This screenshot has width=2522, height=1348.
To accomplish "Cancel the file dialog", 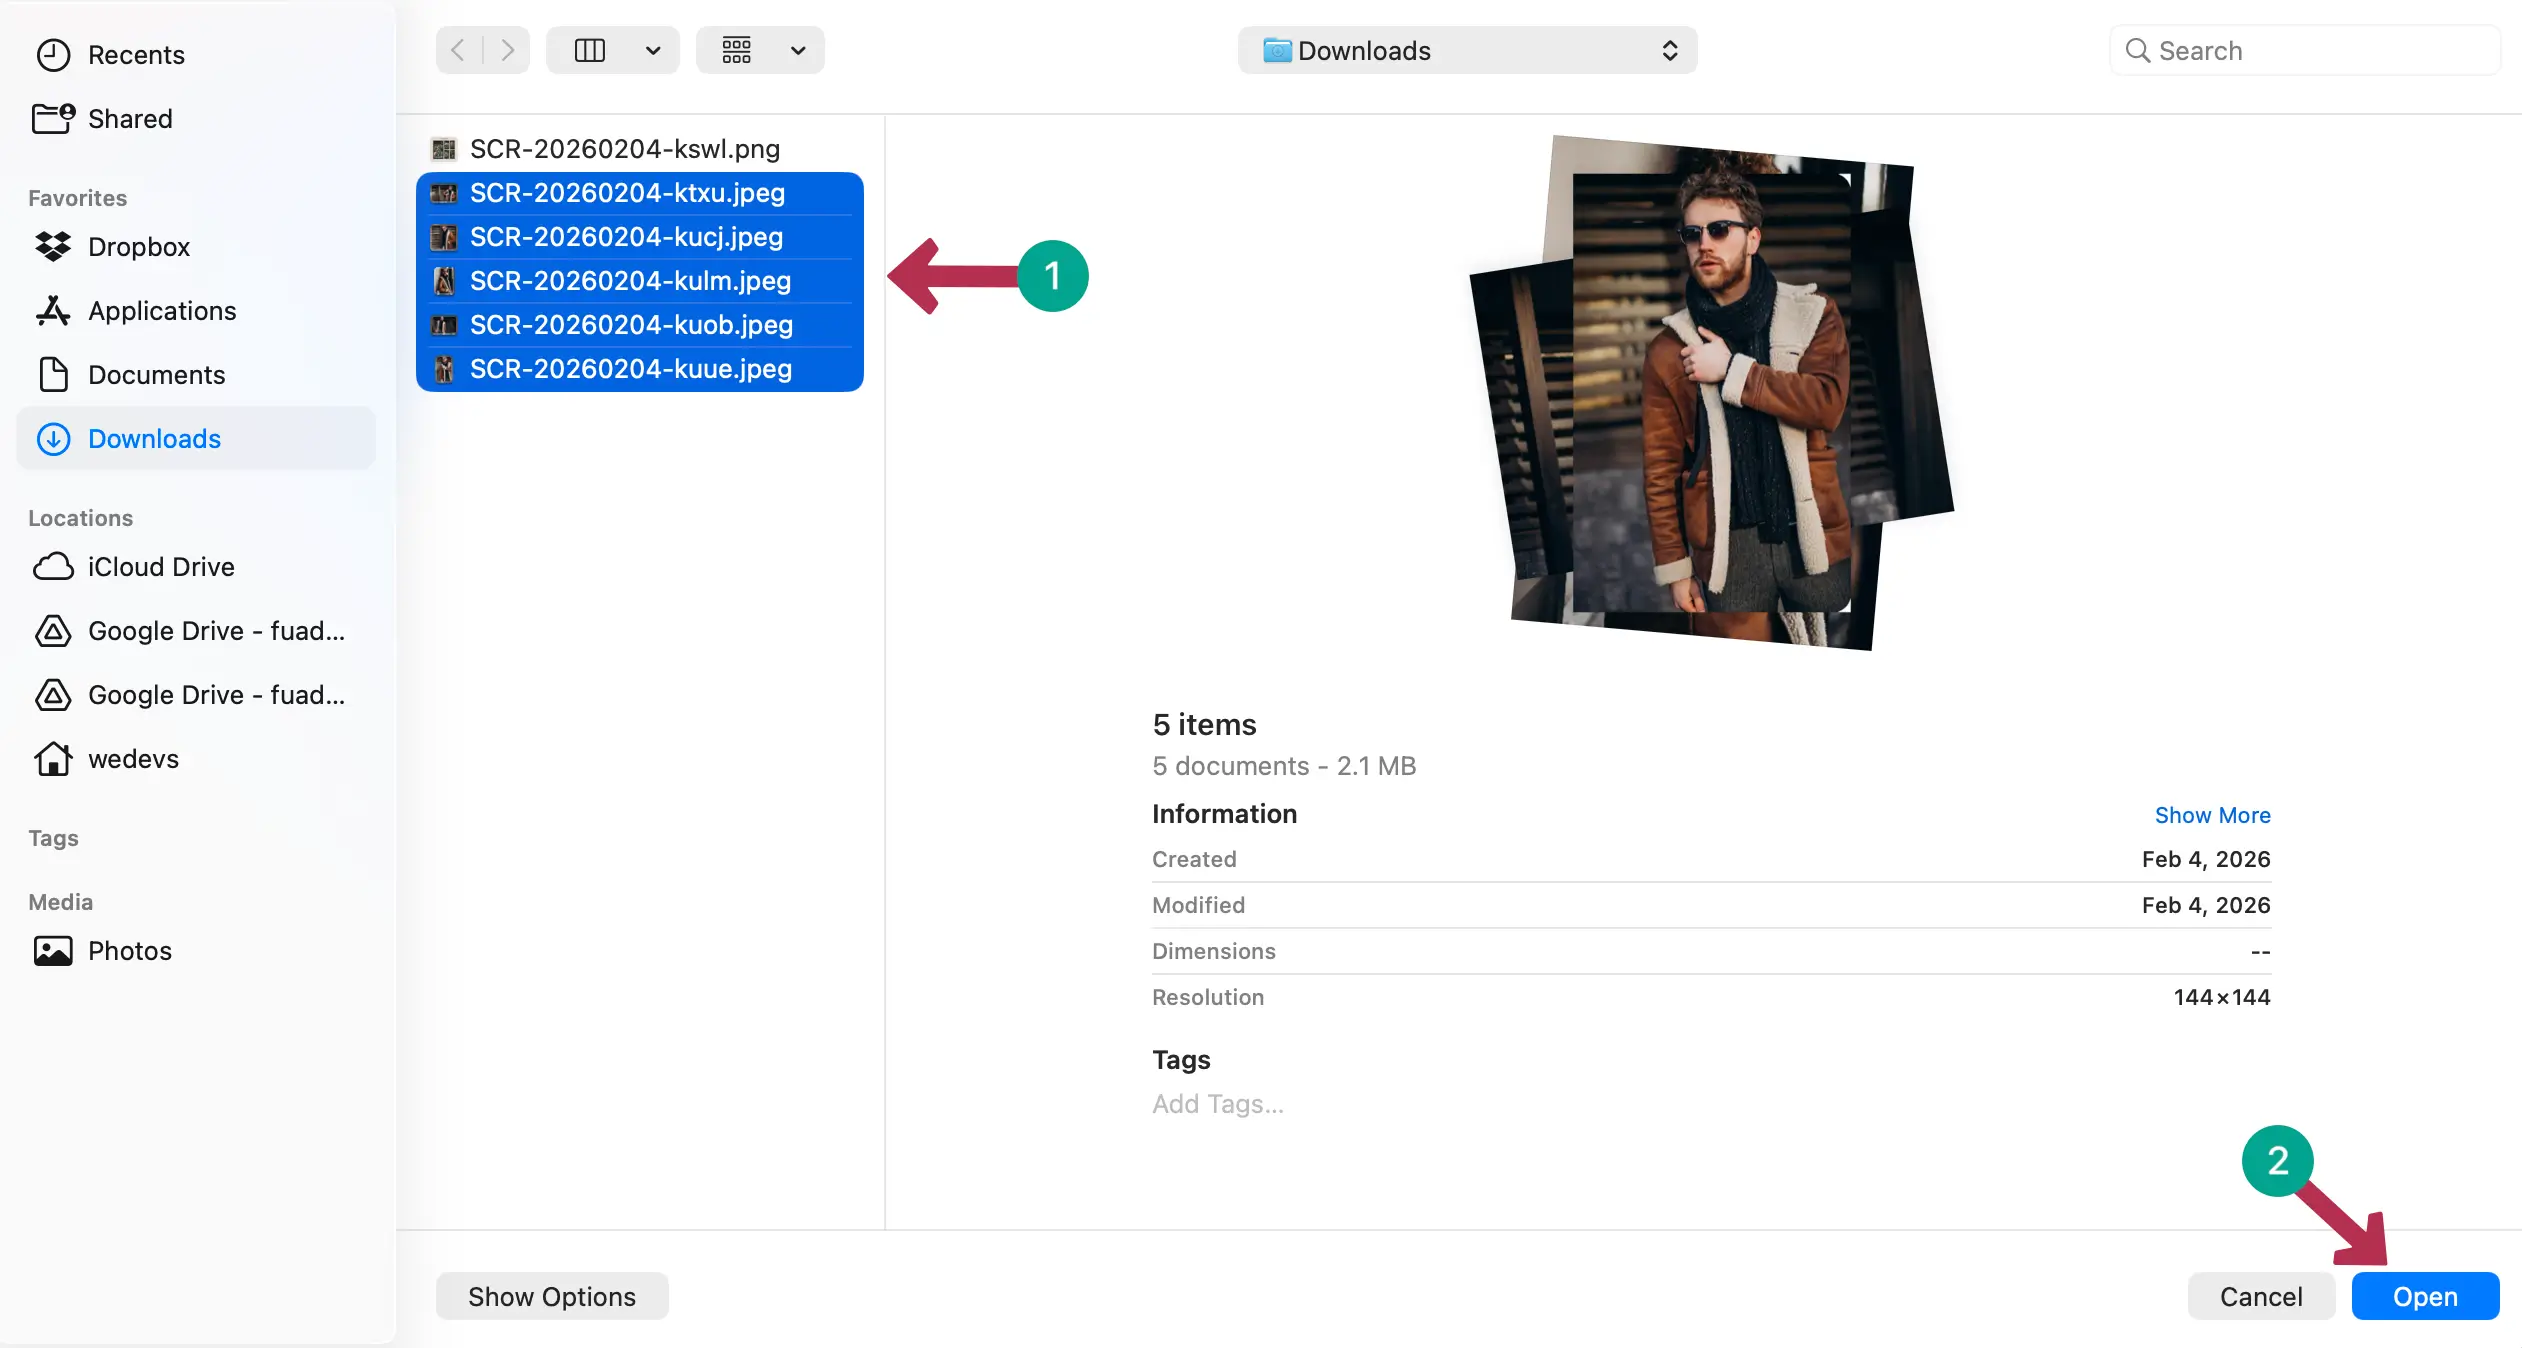I will (x=2259, y=1296).
